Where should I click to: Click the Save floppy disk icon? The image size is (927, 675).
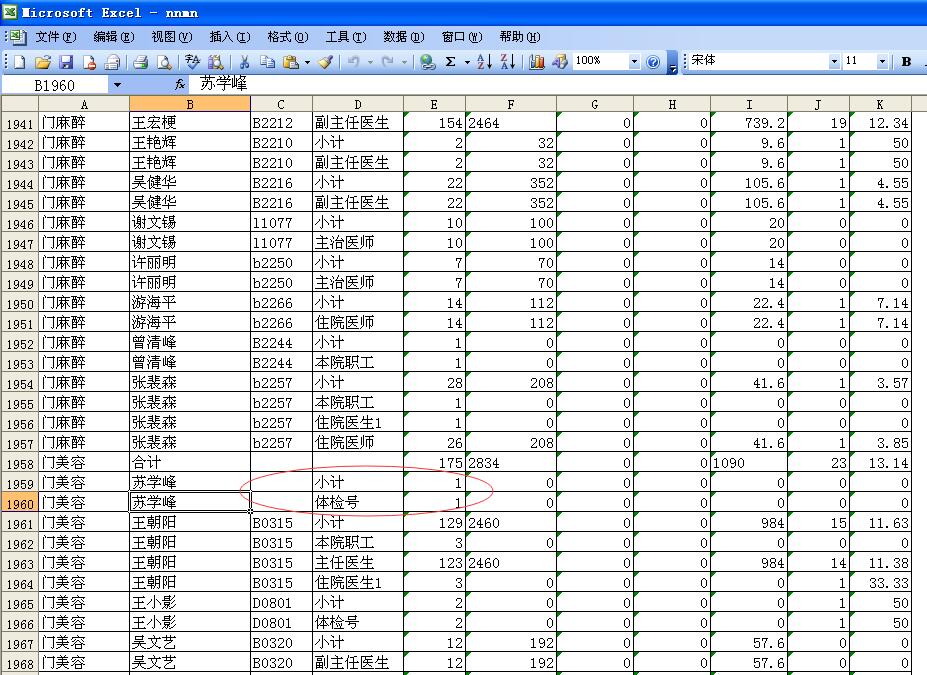coord(66,61)
